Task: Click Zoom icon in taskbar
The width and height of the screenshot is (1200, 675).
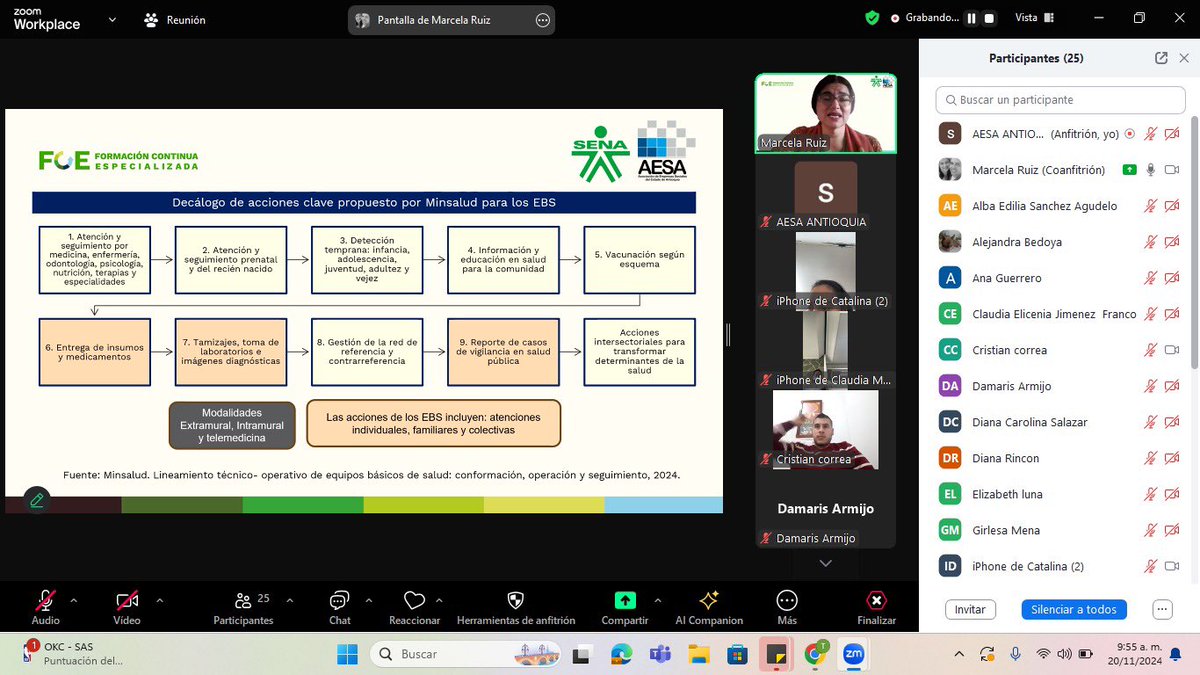Action: [855, 655]
